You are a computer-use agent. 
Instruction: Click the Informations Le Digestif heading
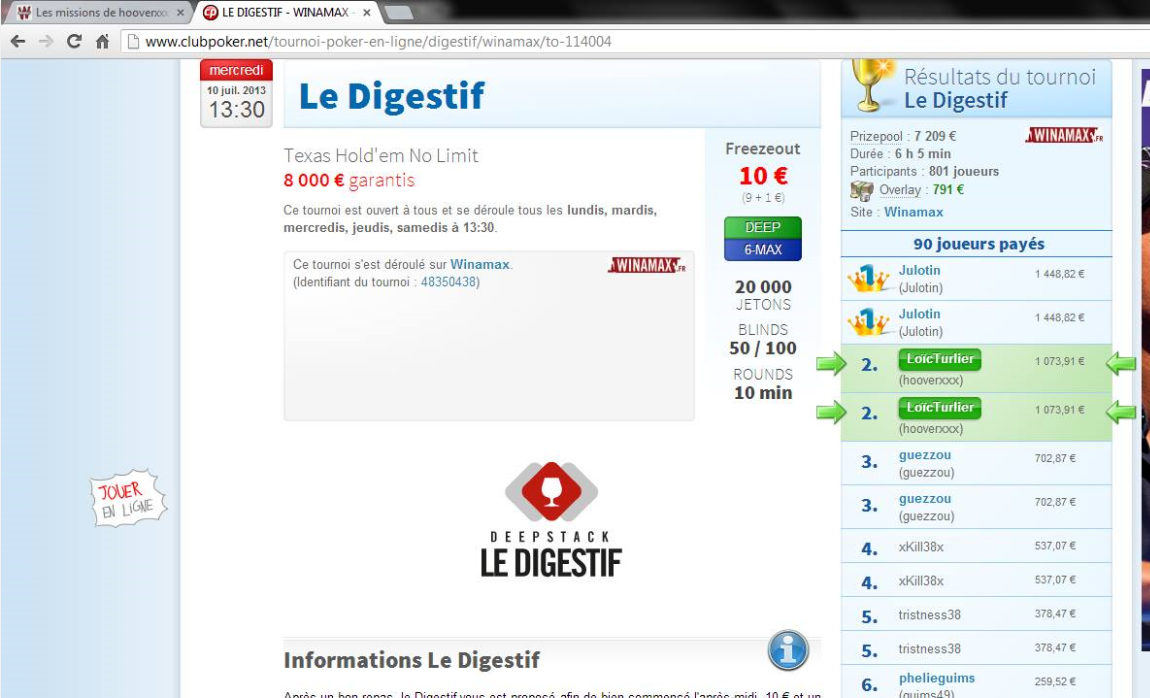coord(411,660)
